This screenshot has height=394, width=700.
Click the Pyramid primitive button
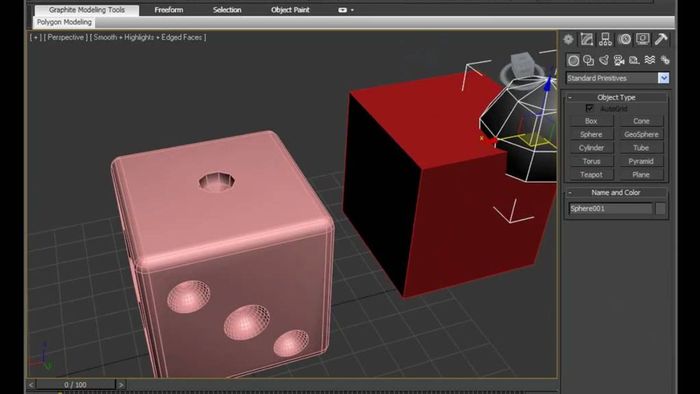coord(641,162)
